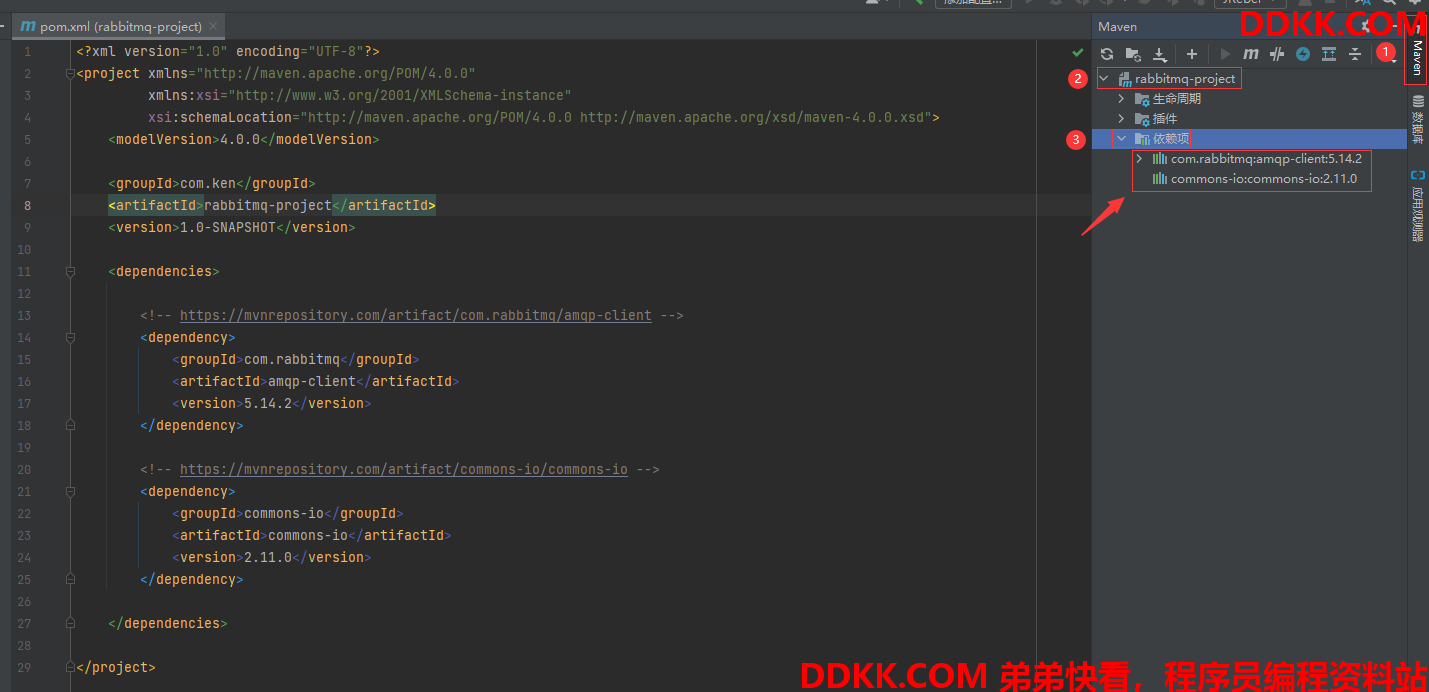The height and width of the screenshot is (692, 1429).
Task: Click 生命周期 folder gear icon
Action: [1142, 99]
